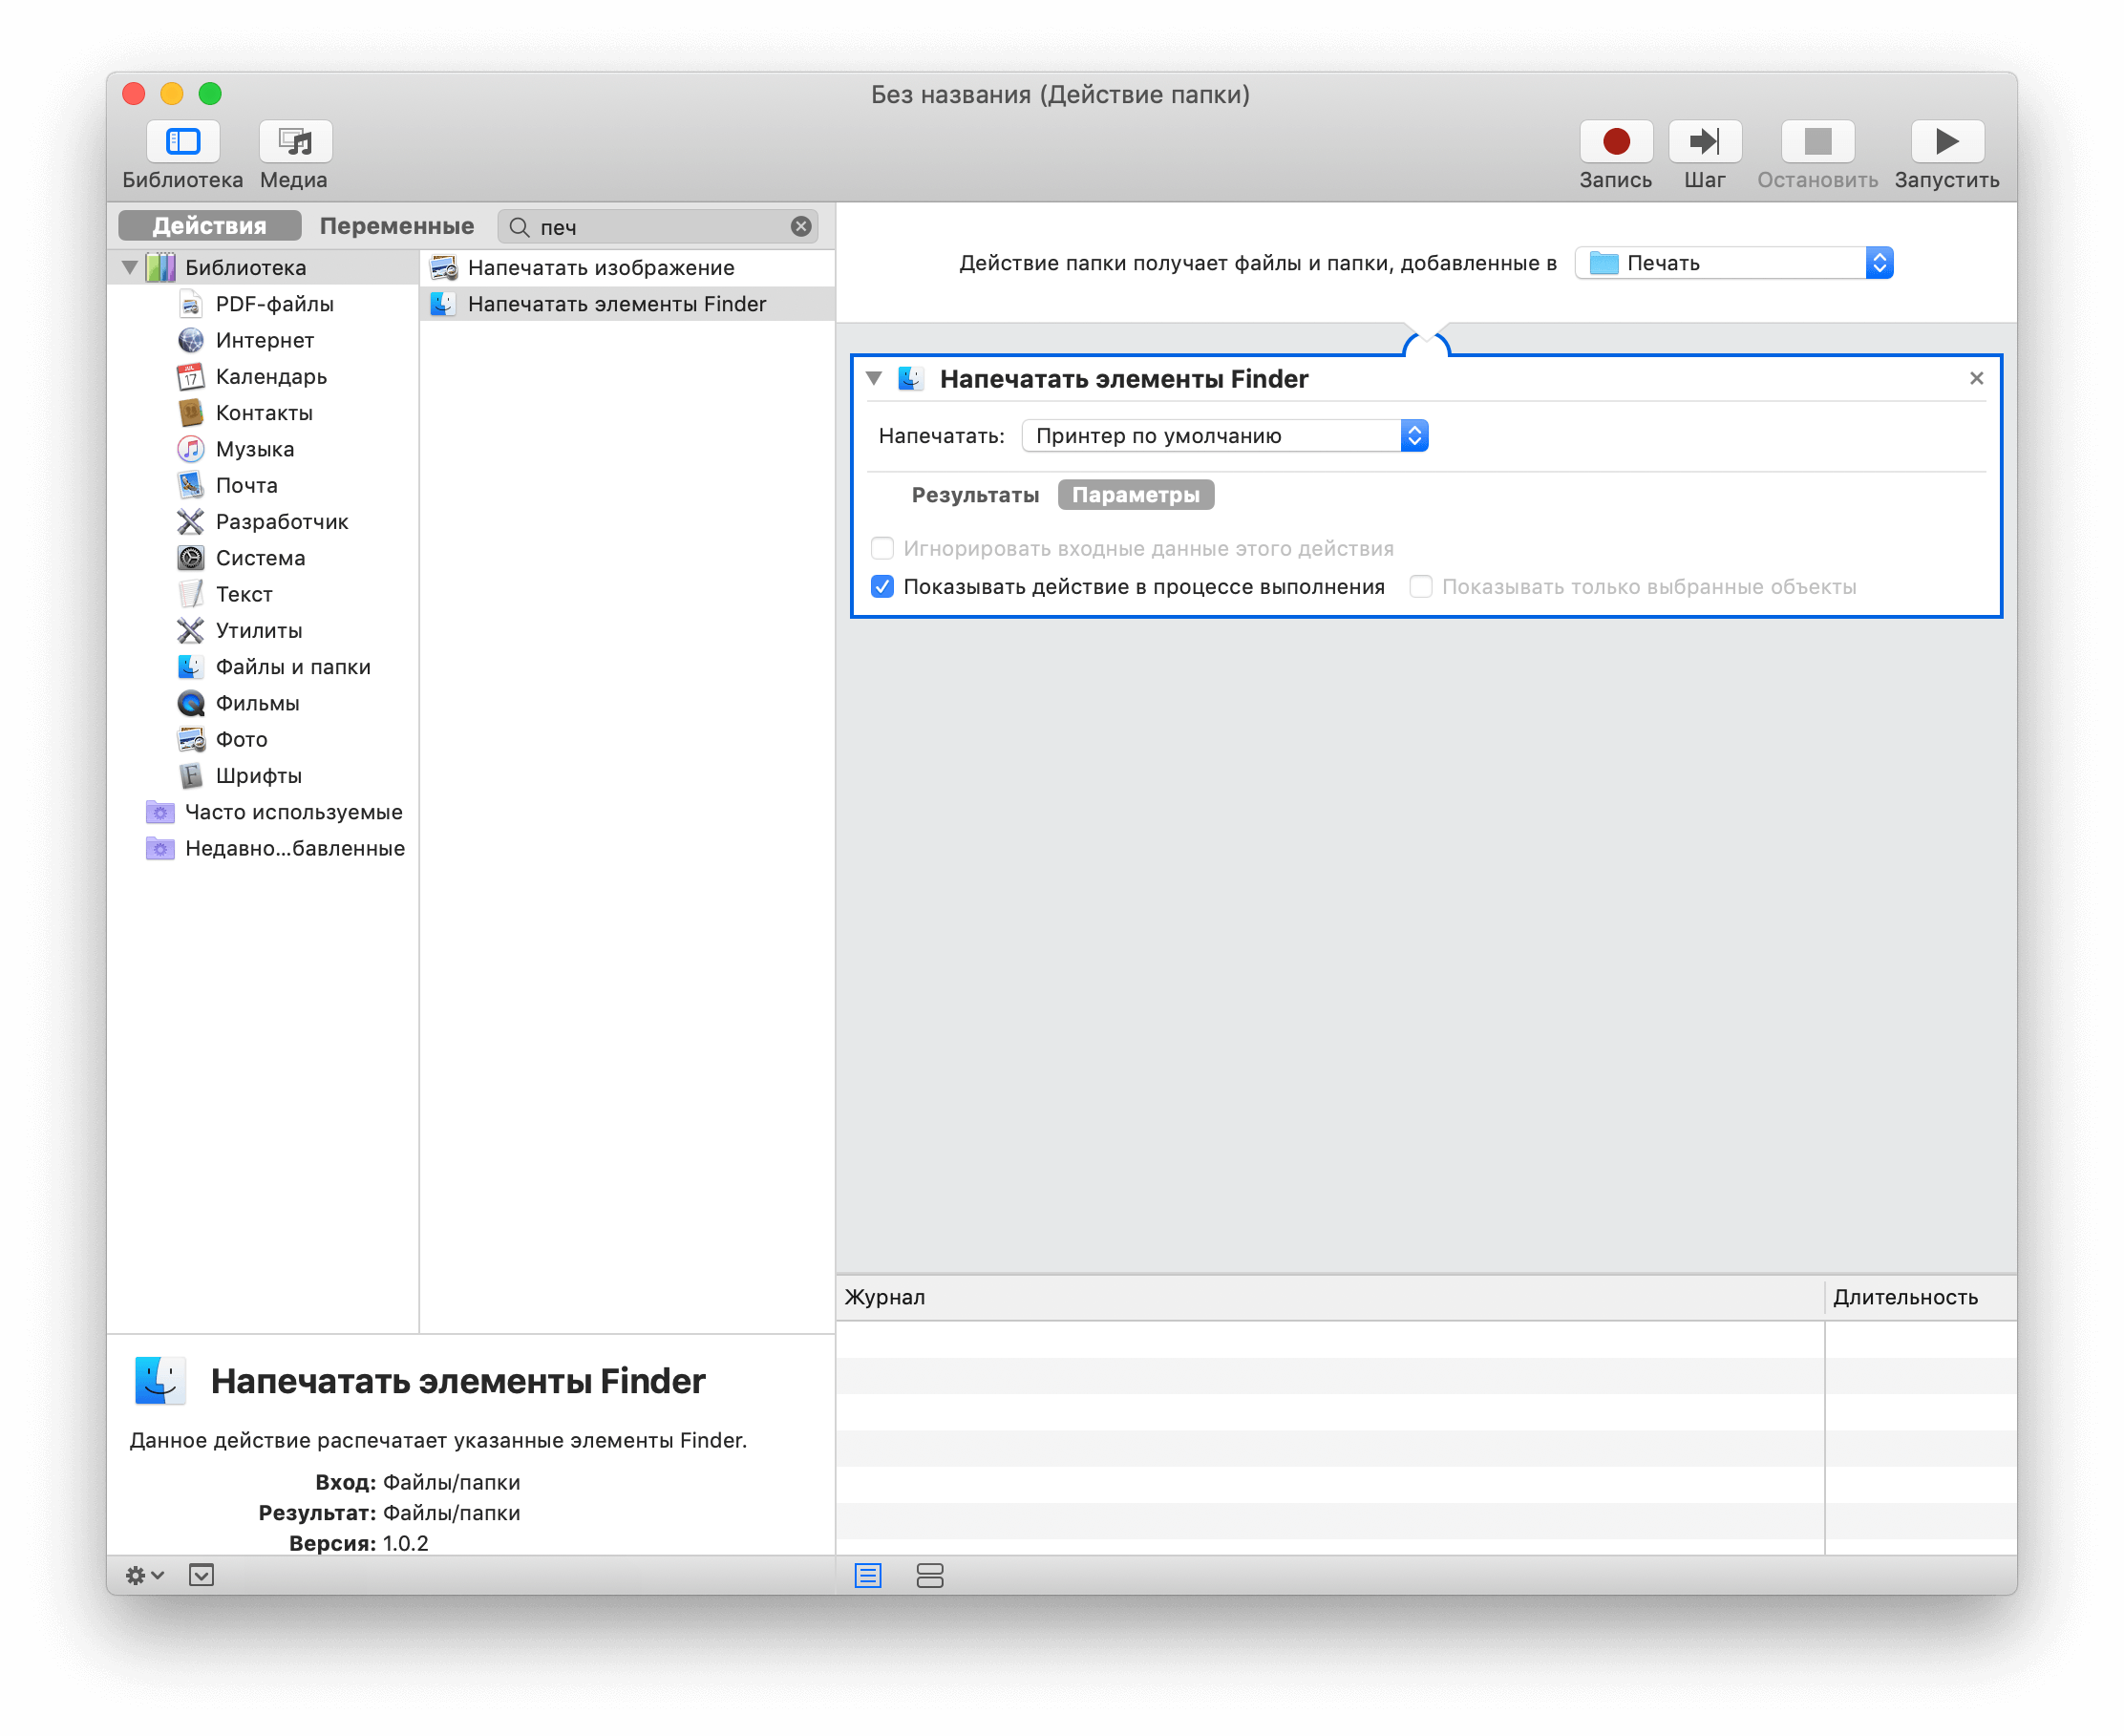Select the Утилиты category
Screen dimensions: 2124x1736
(259, 630)
